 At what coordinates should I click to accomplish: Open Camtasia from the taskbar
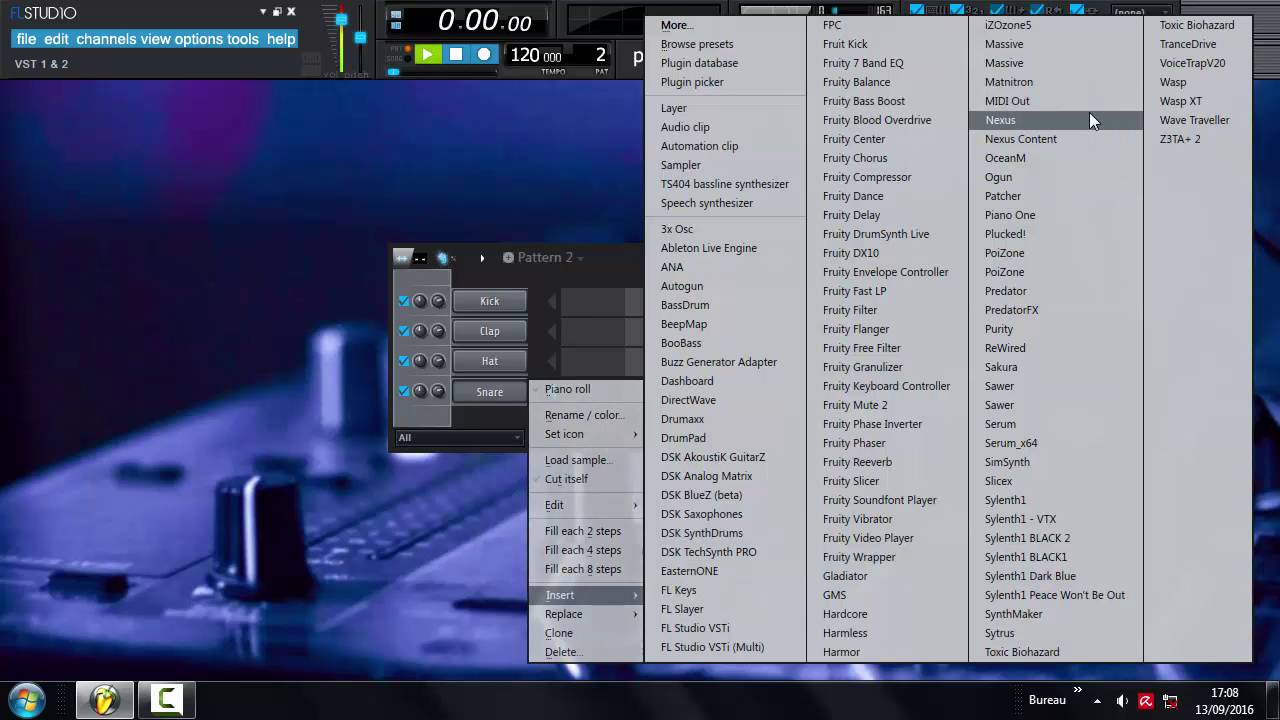click(166, 699)
